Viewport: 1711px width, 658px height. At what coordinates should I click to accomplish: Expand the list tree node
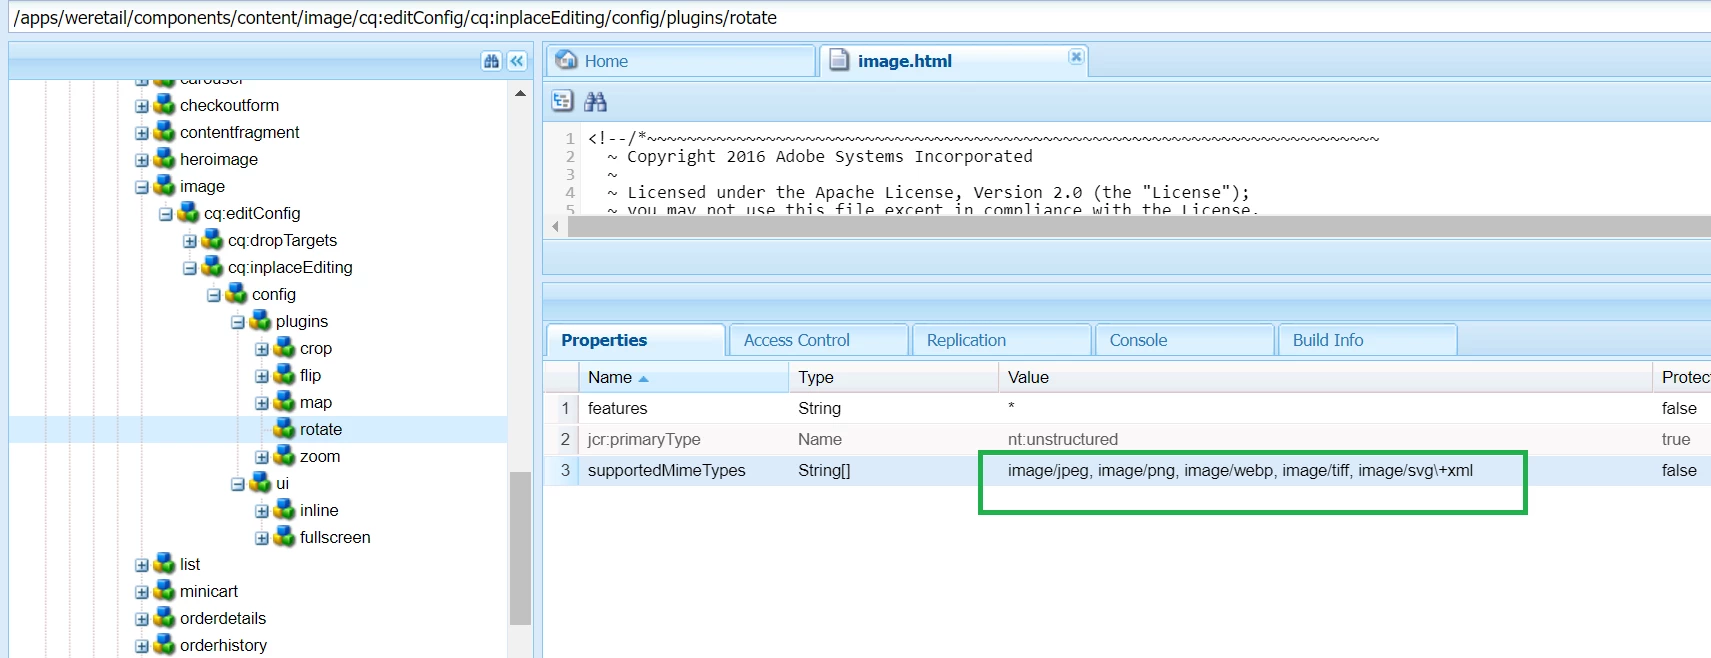coord(142,565)
